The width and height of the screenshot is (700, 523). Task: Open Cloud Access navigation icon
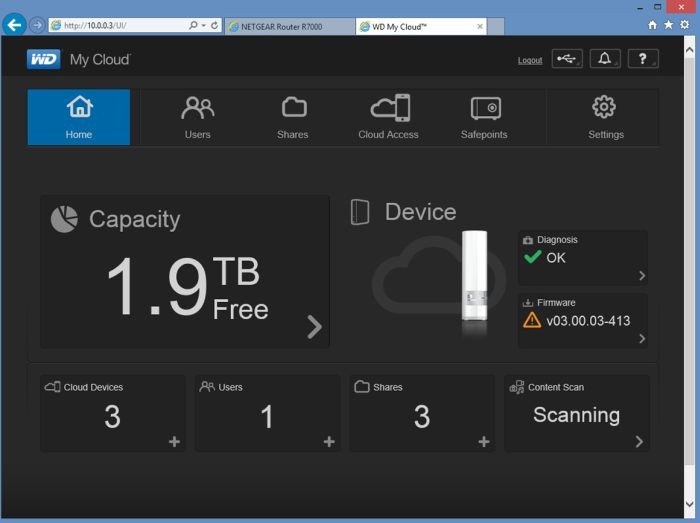[x=388, y=117]
